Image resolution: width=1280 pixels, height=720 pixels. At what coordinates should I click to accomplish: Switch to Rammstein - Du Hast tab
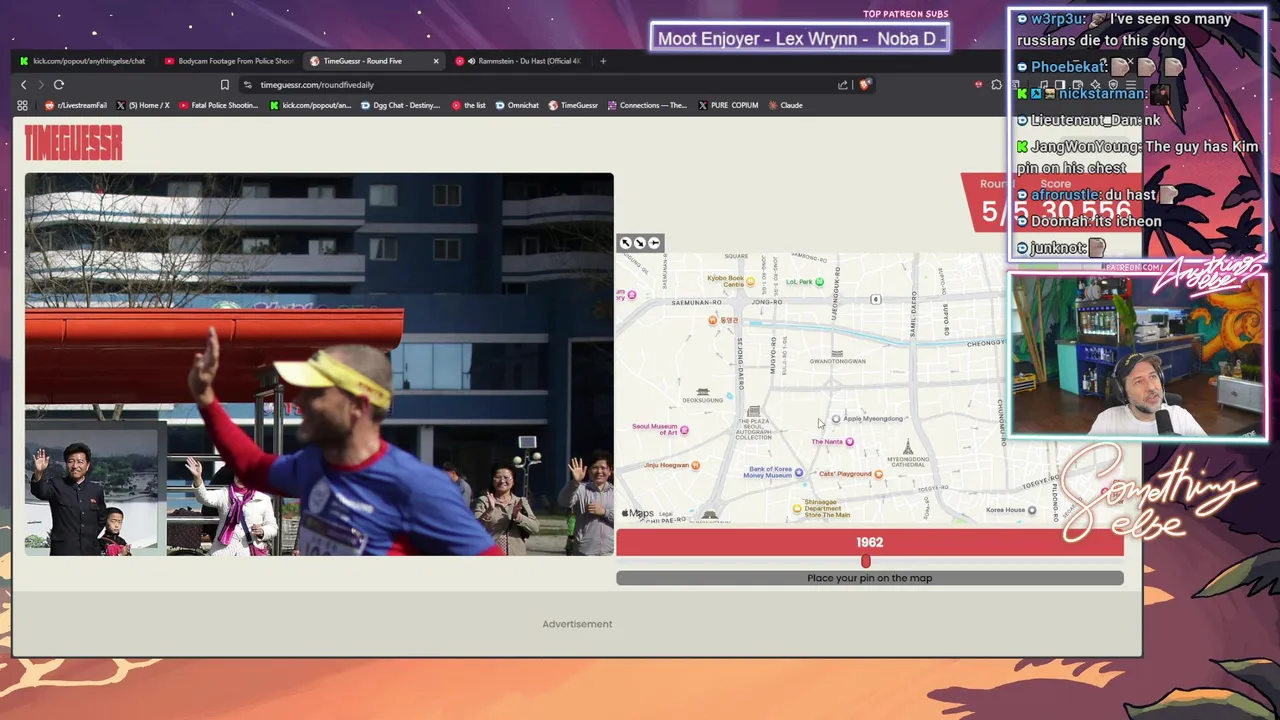pyautogui.click(x=519, y=61)
